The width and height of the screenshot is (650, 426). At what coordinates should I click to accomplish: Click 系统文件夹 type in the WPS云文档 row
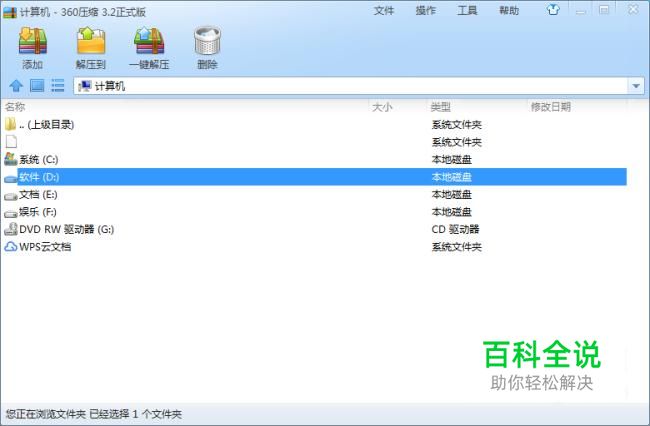pos(456,247)
